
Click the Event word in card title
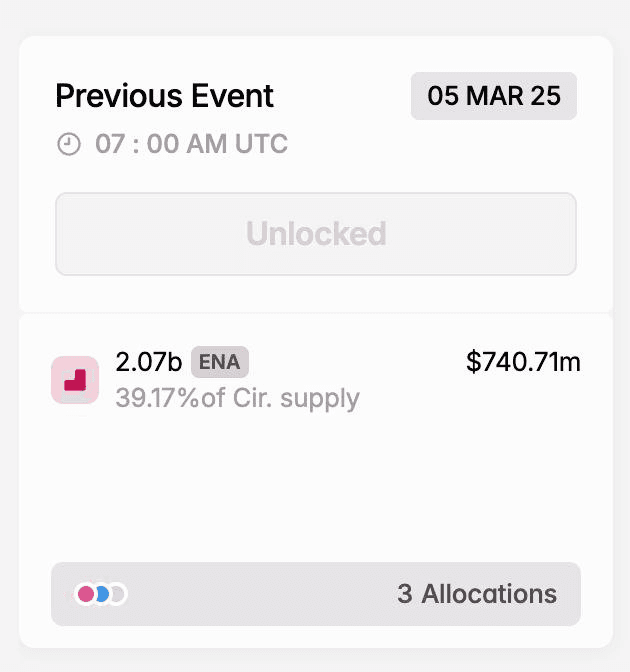coord(233,96)
